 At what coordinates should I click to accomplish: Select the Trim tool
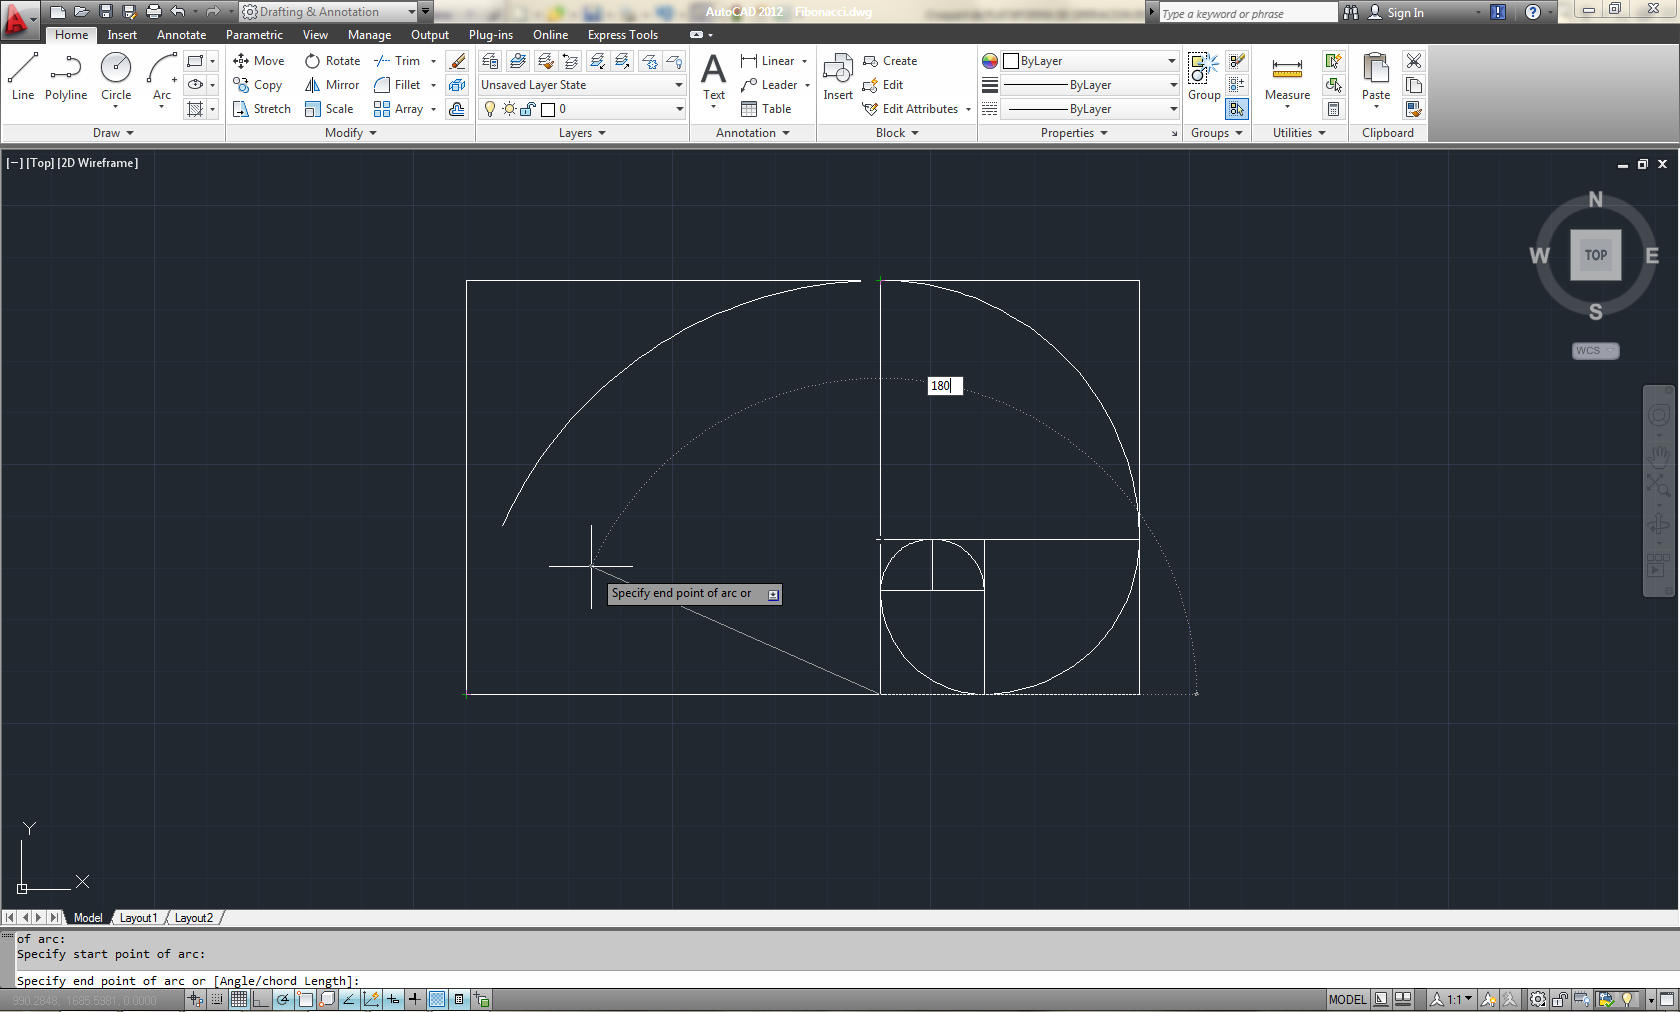pos(397,61)
